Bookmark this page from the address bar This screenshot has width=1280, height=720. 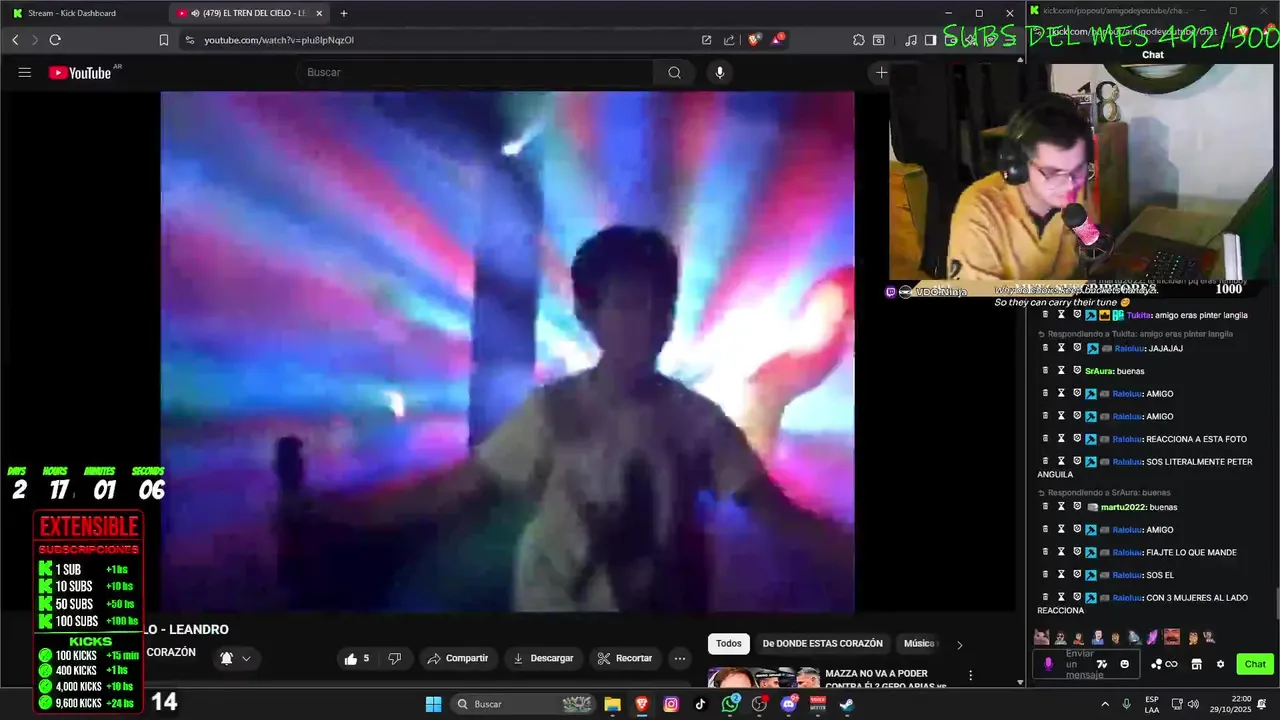164,40
